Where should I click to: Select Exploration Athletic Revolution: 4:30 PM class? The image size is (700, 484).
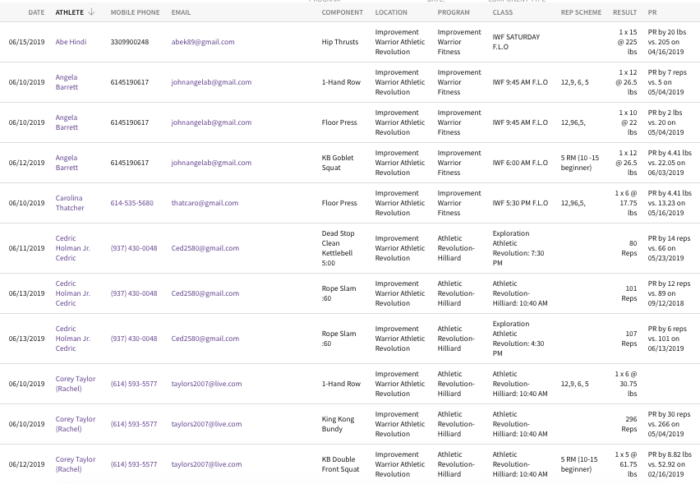pyautogui.click(x=518, y=338)
